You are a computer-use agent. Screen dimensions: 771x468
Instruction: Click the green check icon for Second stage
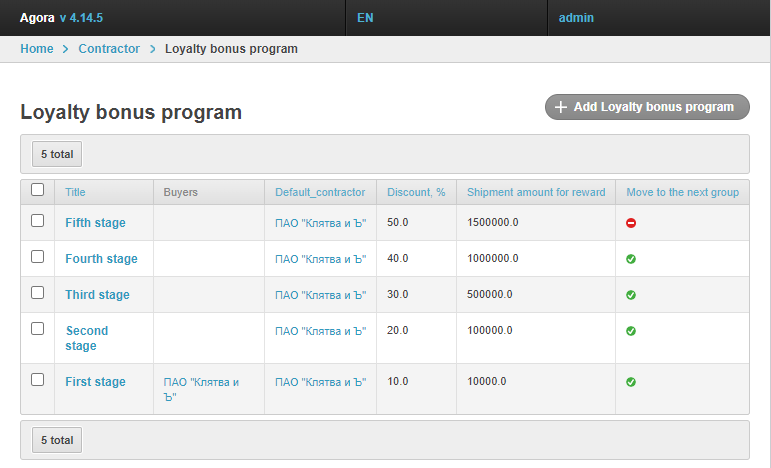631,331
